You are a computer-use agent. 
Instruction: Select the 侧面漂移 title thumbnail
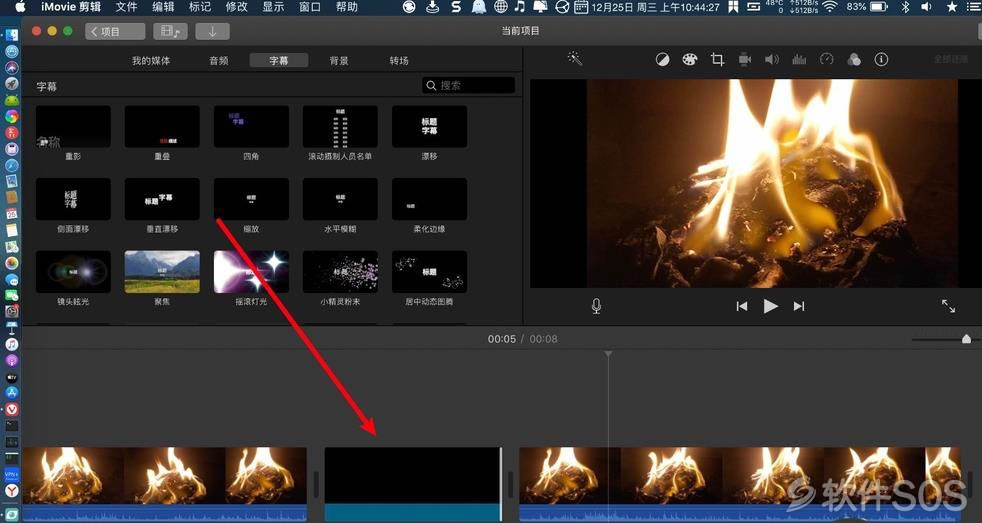(x=73, y=199)
